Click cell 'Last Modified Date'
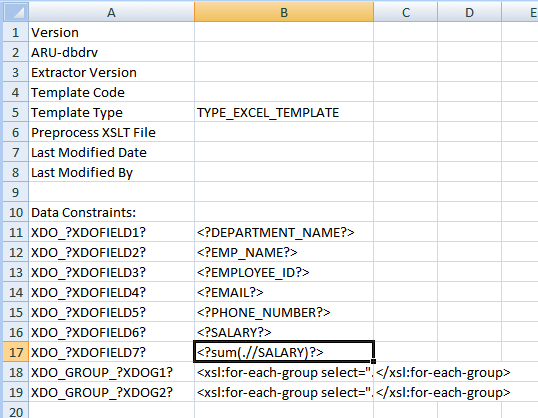Viewport: 538px width, 418px height. (112, 152)
